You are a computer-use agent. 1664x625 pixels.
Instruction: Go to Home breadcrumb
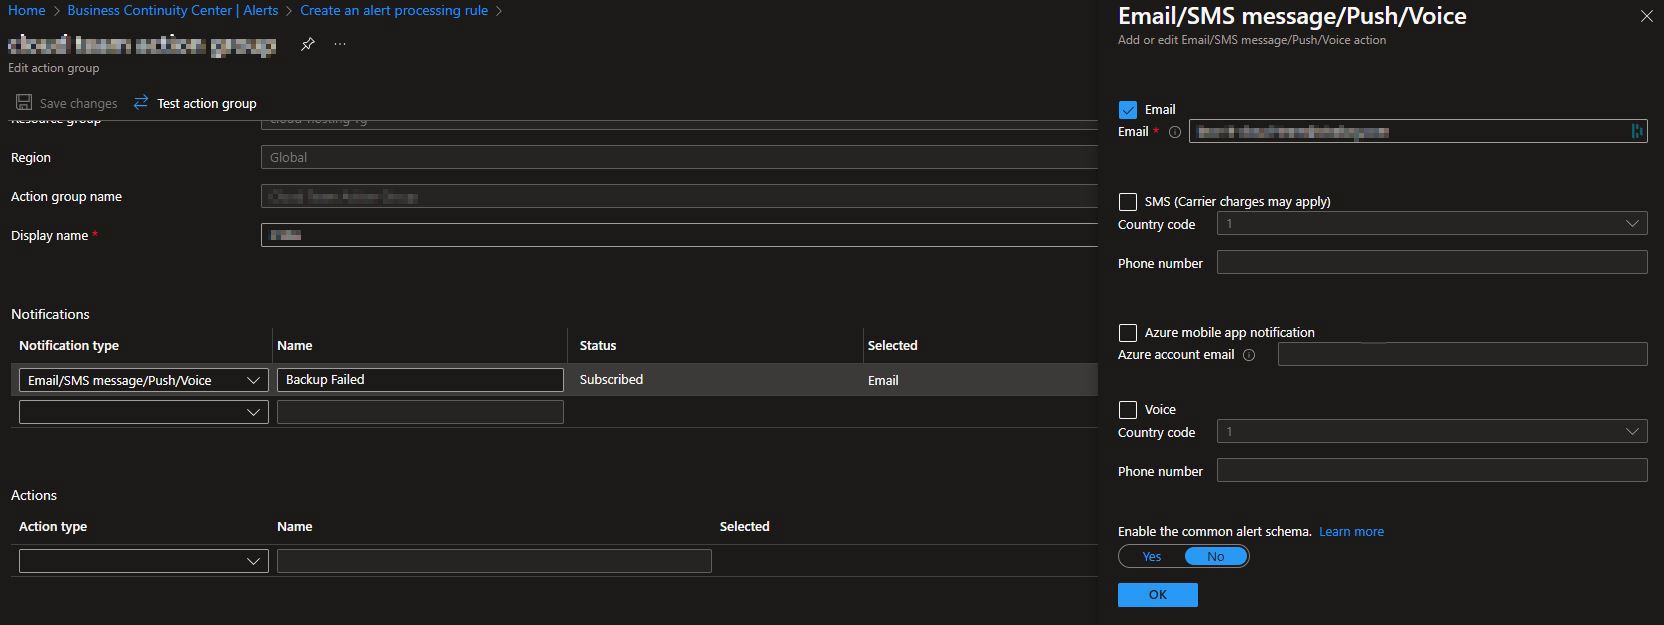(x=27, y=10)
